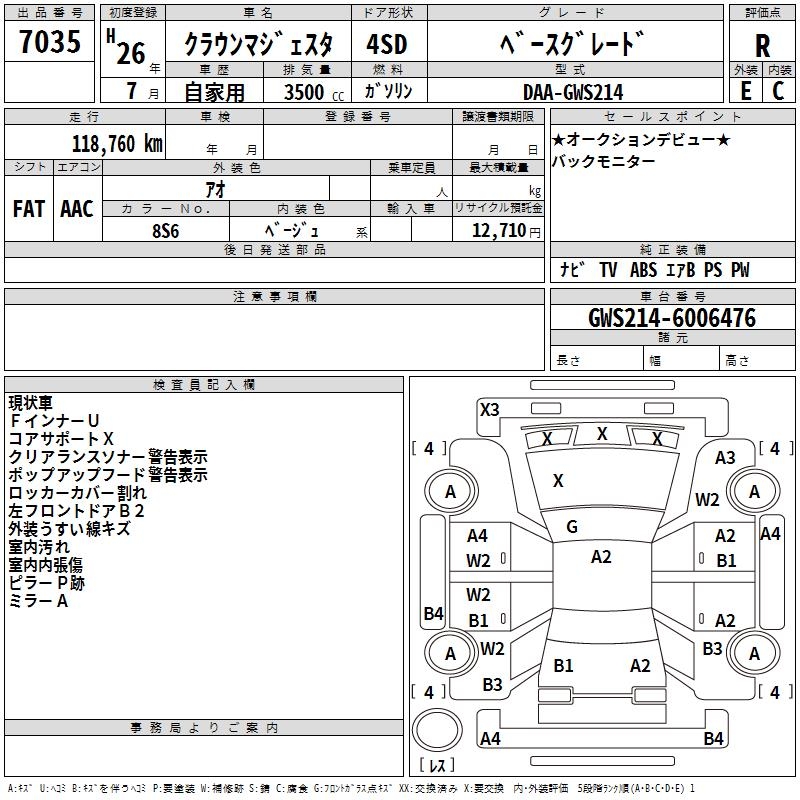Viewport: 800px width, 800px height.
Task: Click the mileage 118,760 km
Action: click(117, 144)
